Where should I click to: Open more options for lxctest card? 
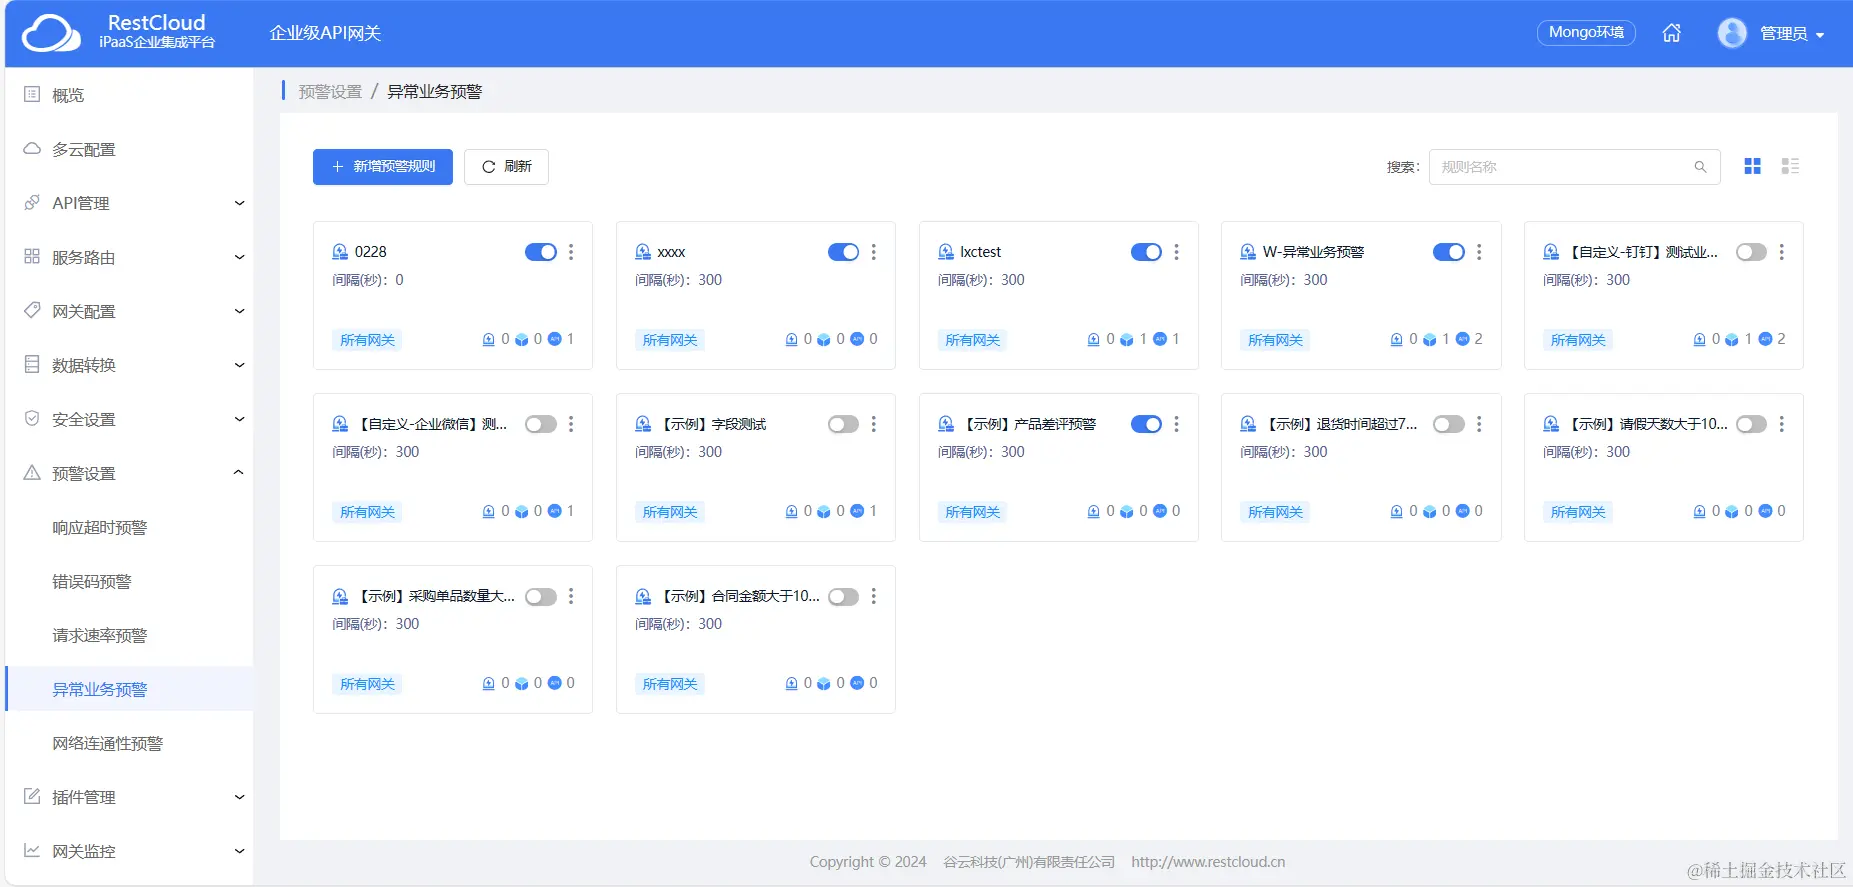click(1177, 252)
